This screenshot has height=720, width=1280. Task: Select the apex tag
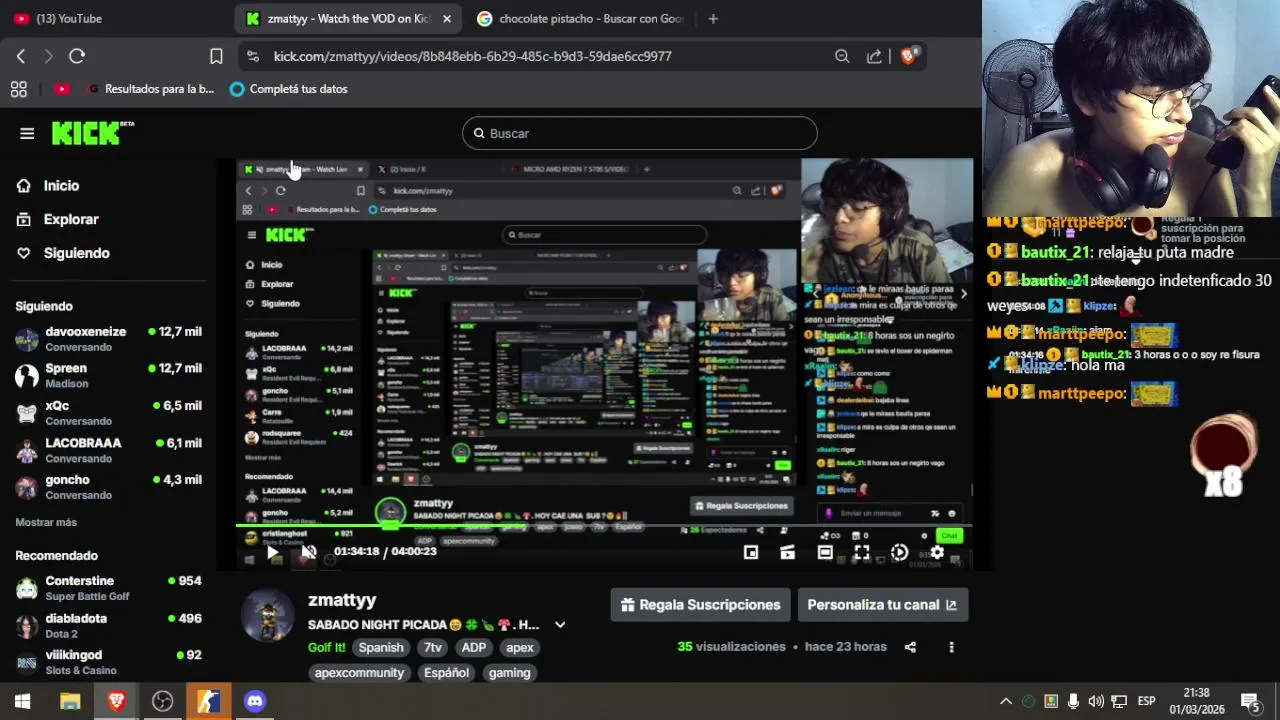[x=520, y=647]
